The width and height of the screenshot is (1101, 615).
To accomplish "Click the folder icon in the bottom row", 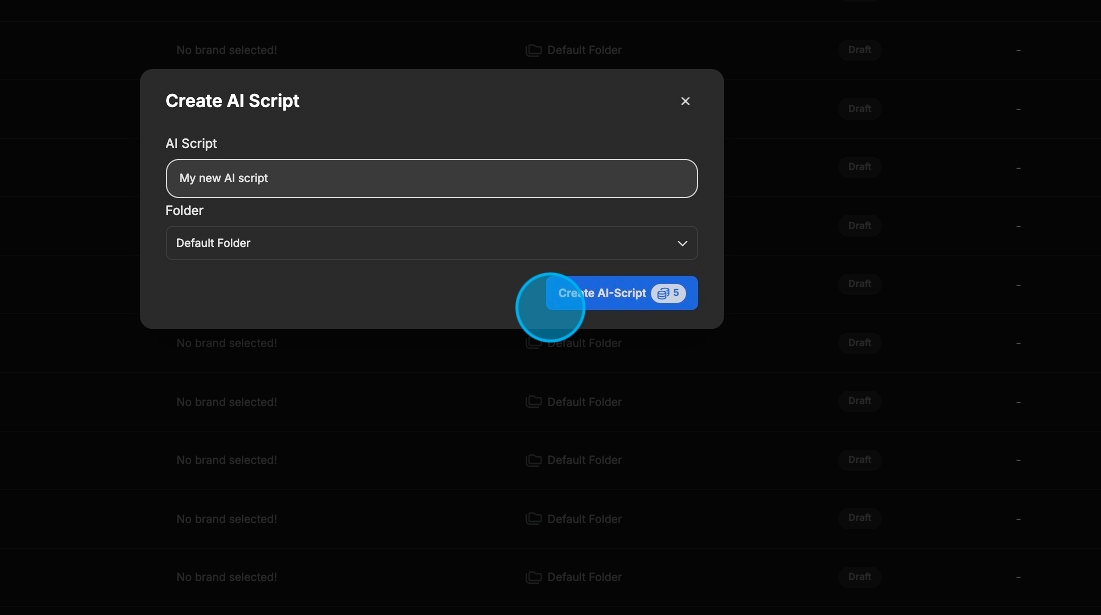I will [x=534, y=577].
